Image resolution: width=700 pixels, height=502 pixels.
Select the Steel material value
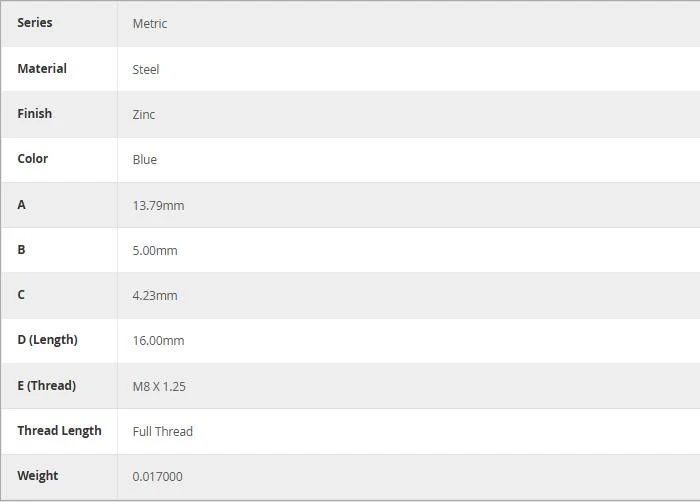[x=146, y=70]
